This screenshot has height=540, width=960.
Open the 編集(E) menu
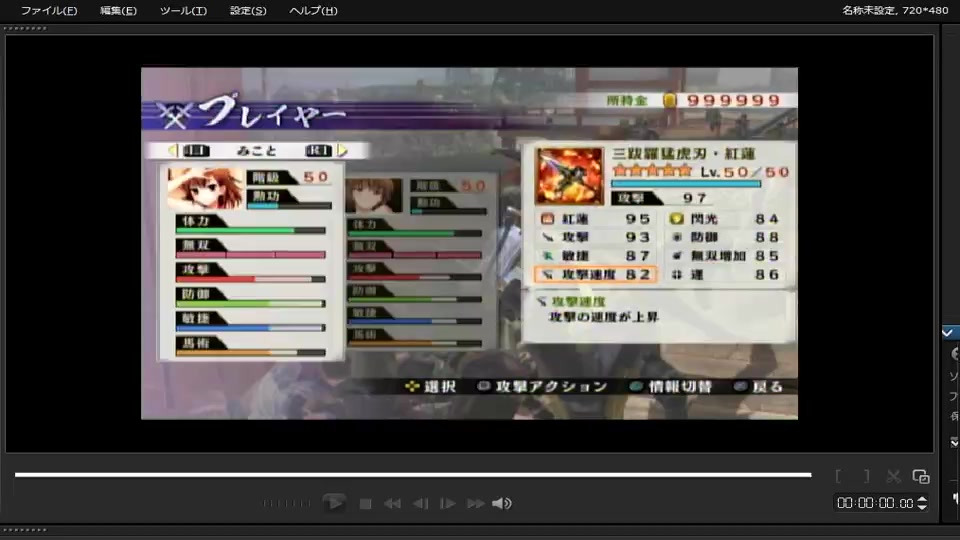[x=118, y=10]
